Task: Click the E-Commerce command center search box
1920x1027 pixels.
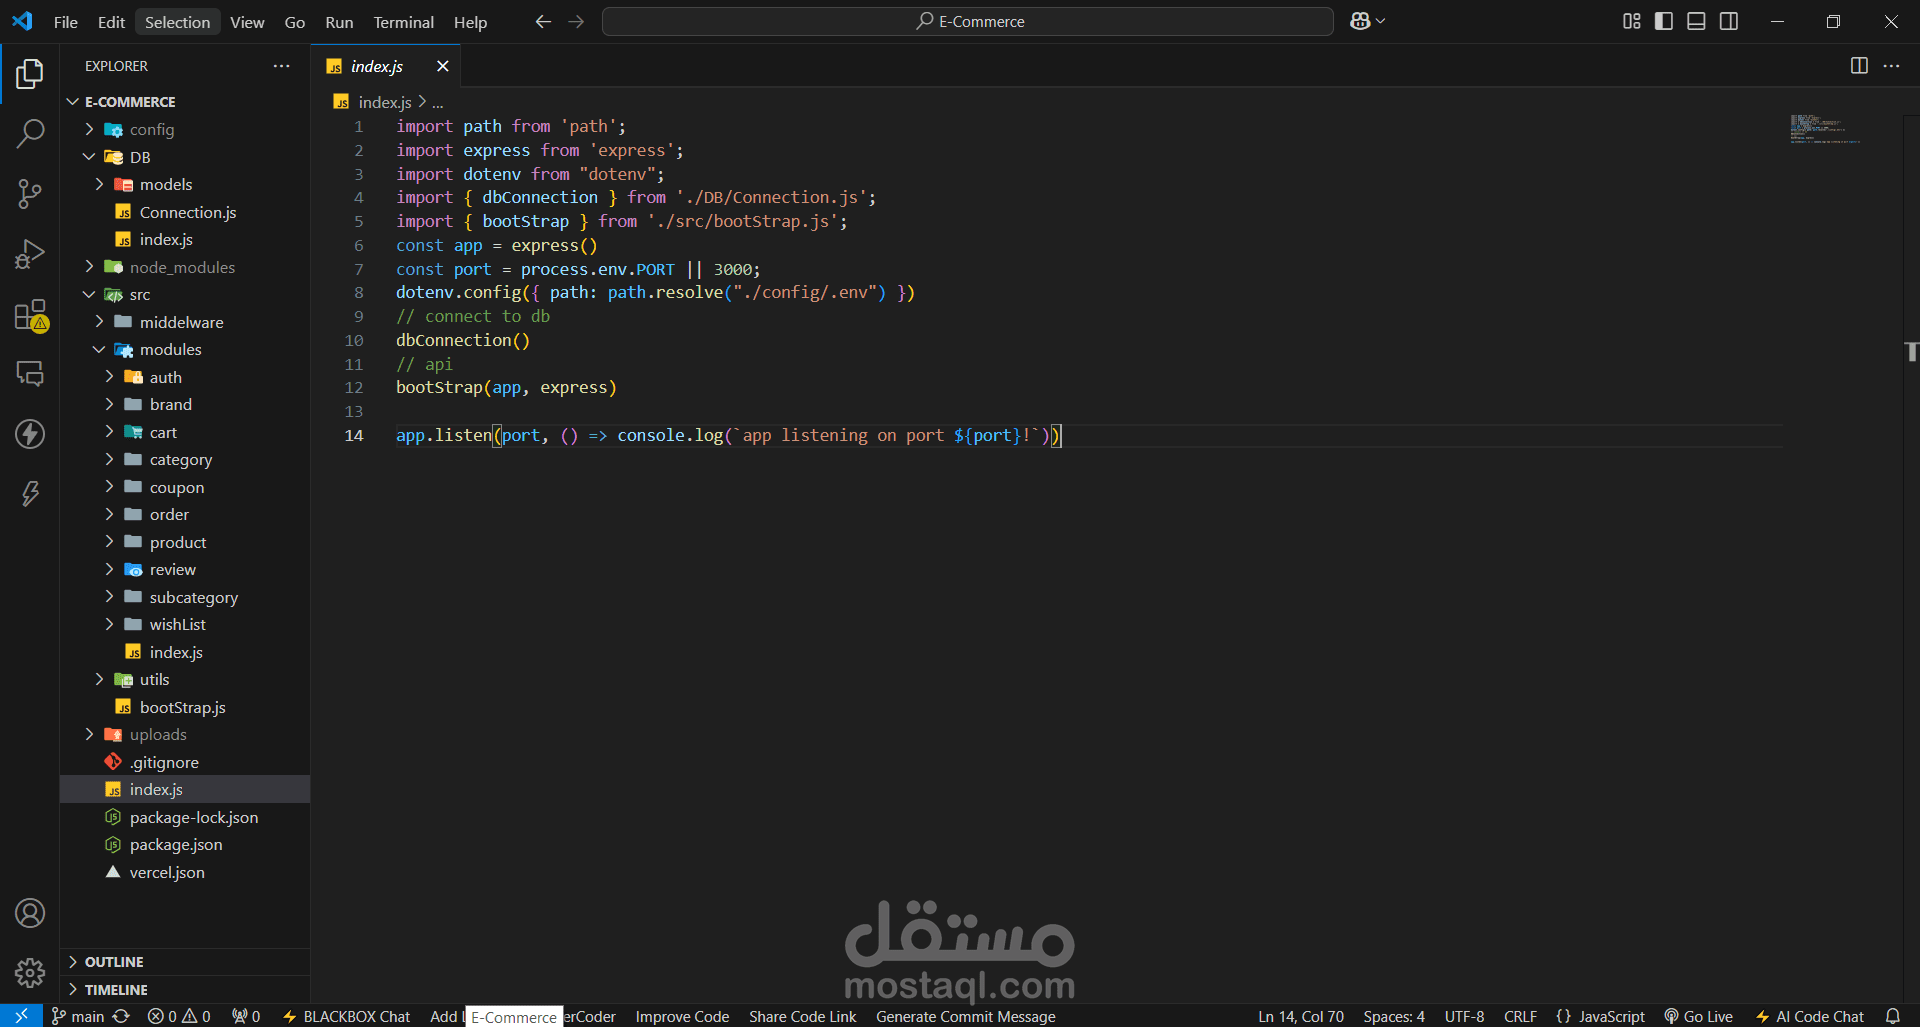Action: [967, 21]
